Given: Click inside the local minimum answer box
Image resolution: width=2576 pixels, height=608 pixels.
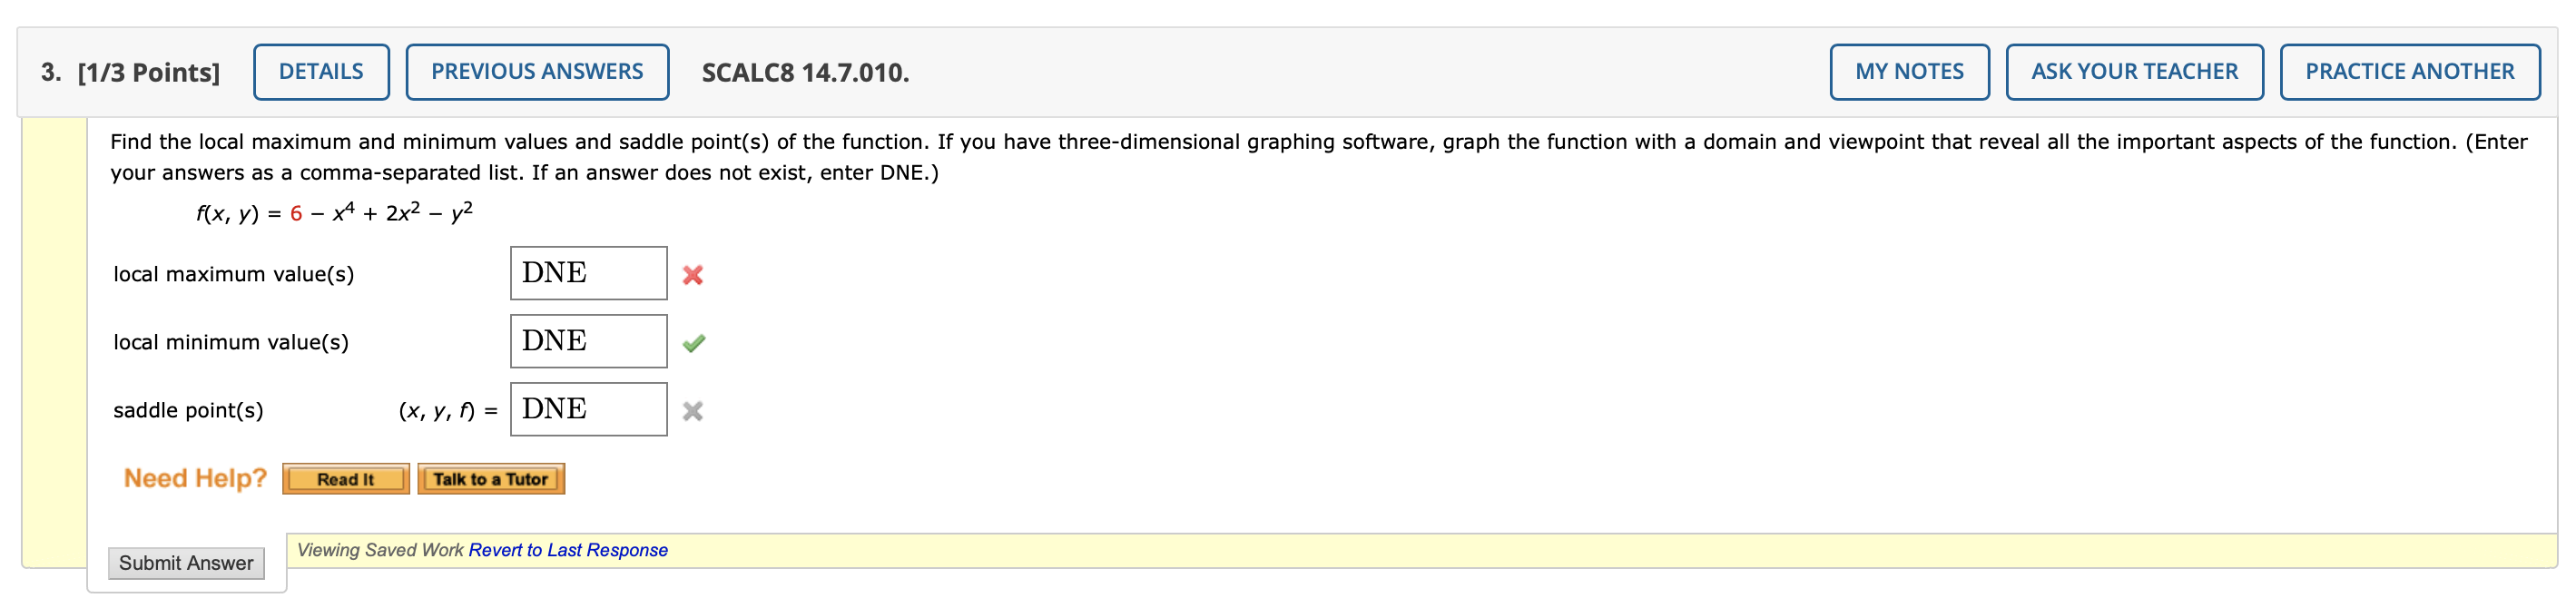Looking at the screenshot, I should (x=588, y=340).
